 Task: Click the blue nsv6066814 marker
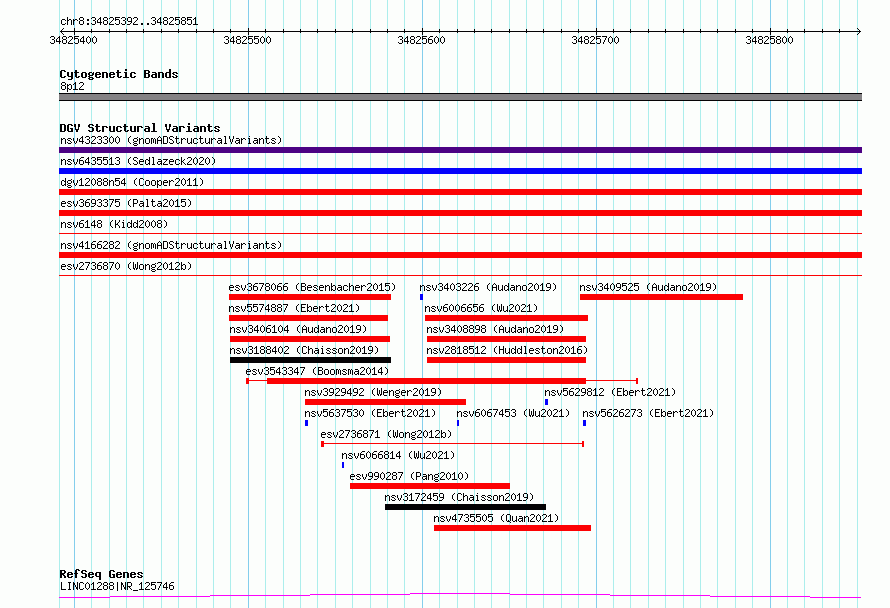[343, 465]
